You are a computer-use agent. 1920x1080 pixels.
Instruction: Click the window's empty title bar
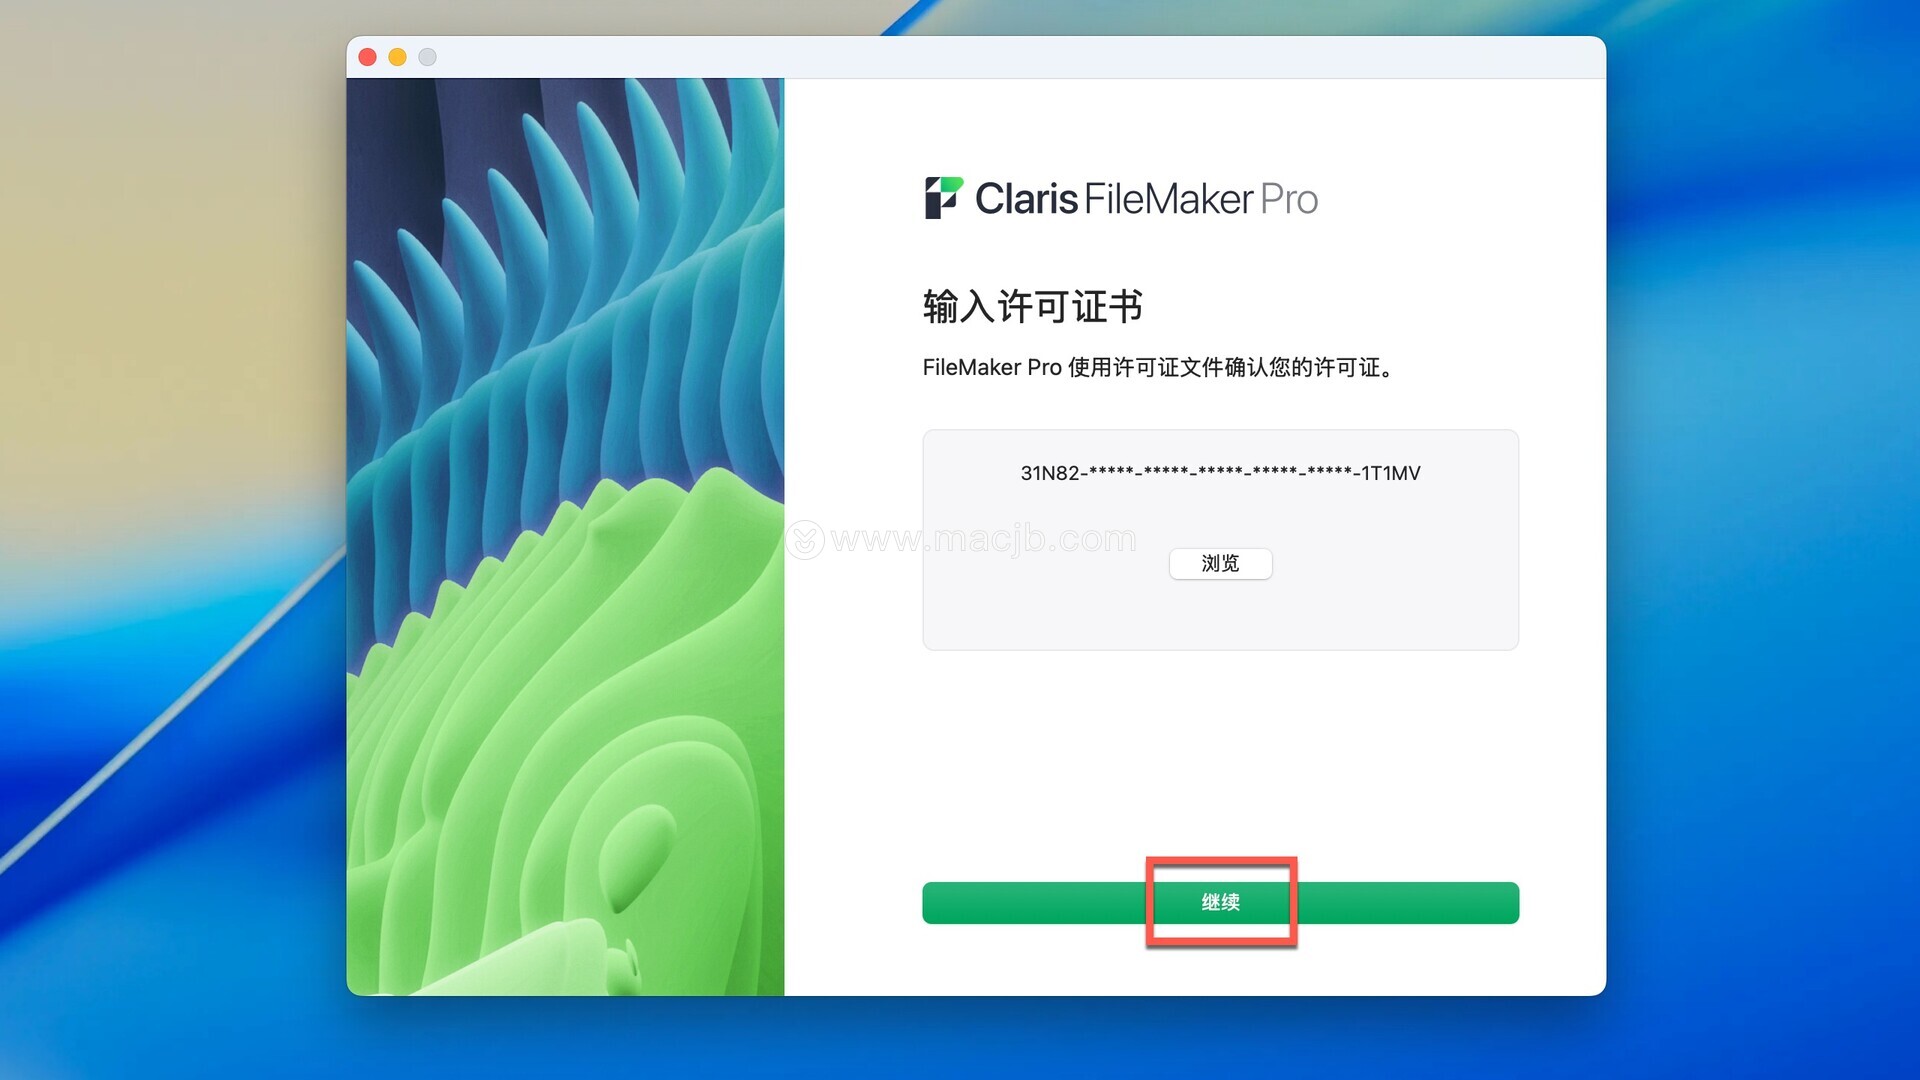click(1000, 57)
